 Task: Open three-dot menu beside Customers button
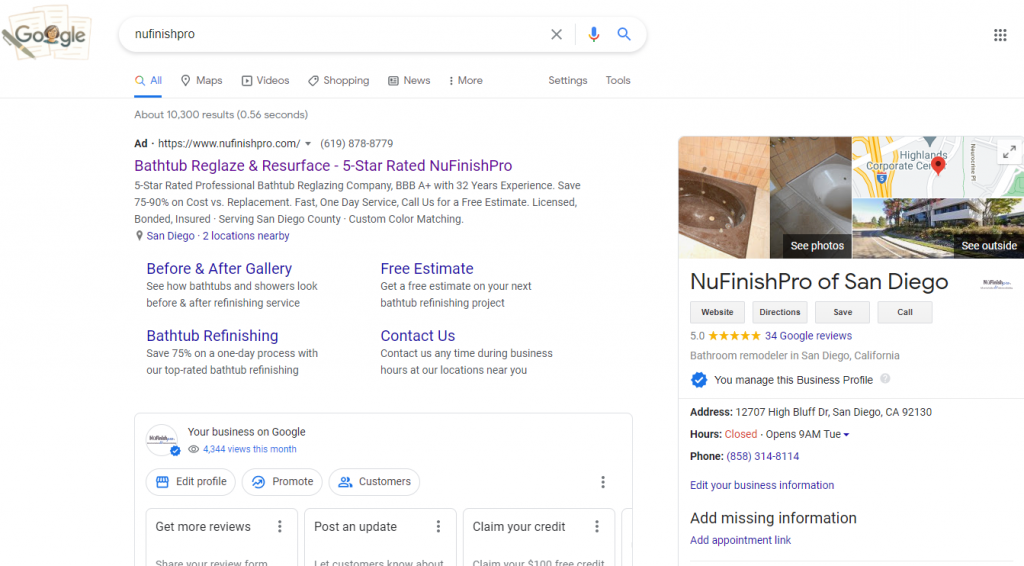[x=603, y=482]
